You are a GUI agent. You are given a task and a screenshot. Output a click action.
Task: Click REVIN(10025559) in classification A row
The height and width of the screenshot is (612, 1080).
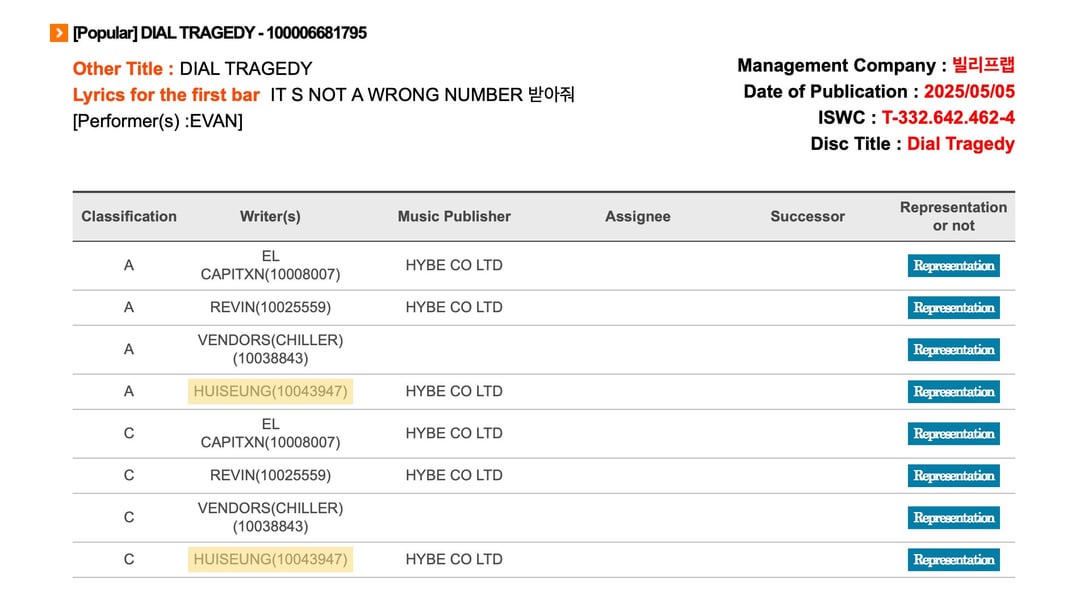click(x=270, y=307)
